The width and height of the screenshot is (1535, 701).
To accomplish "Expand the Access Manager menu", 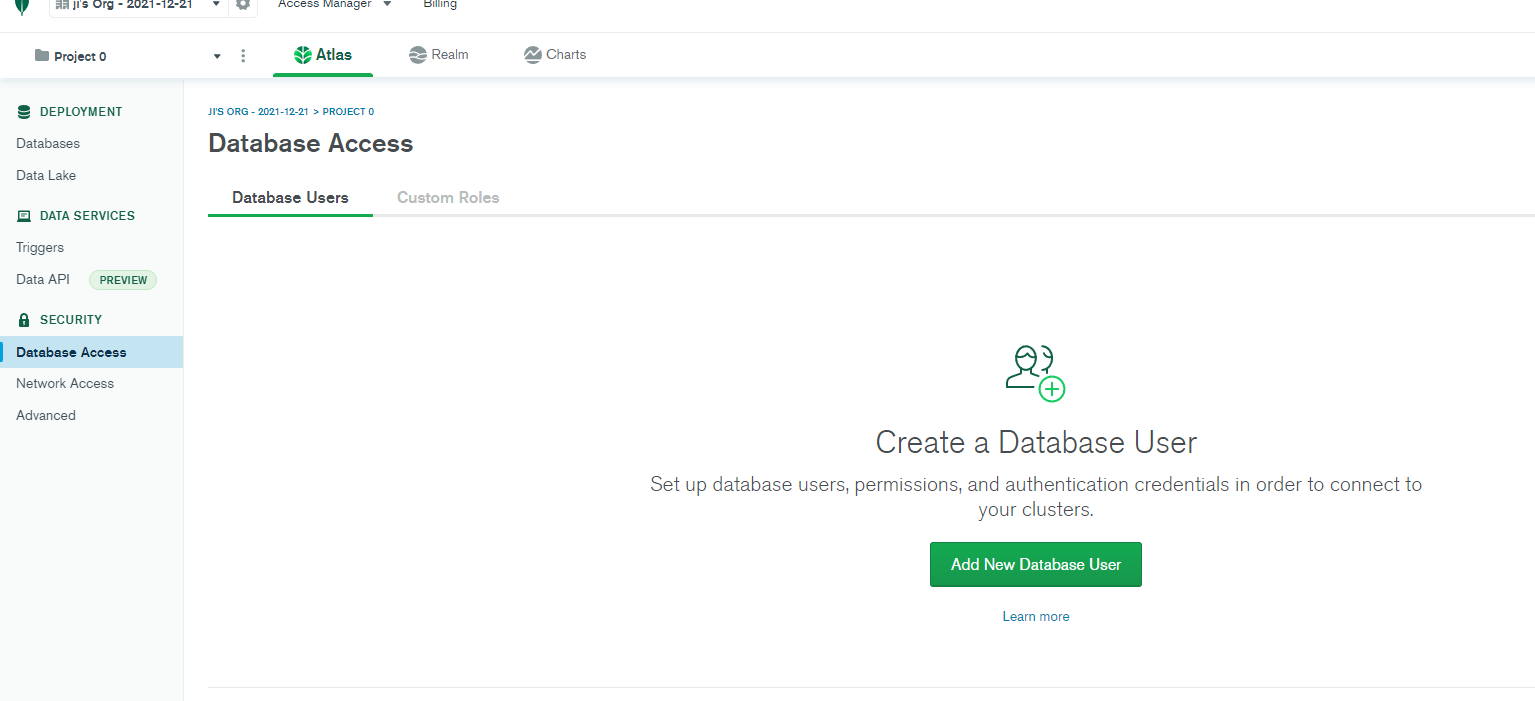I will tap(335, 5).
